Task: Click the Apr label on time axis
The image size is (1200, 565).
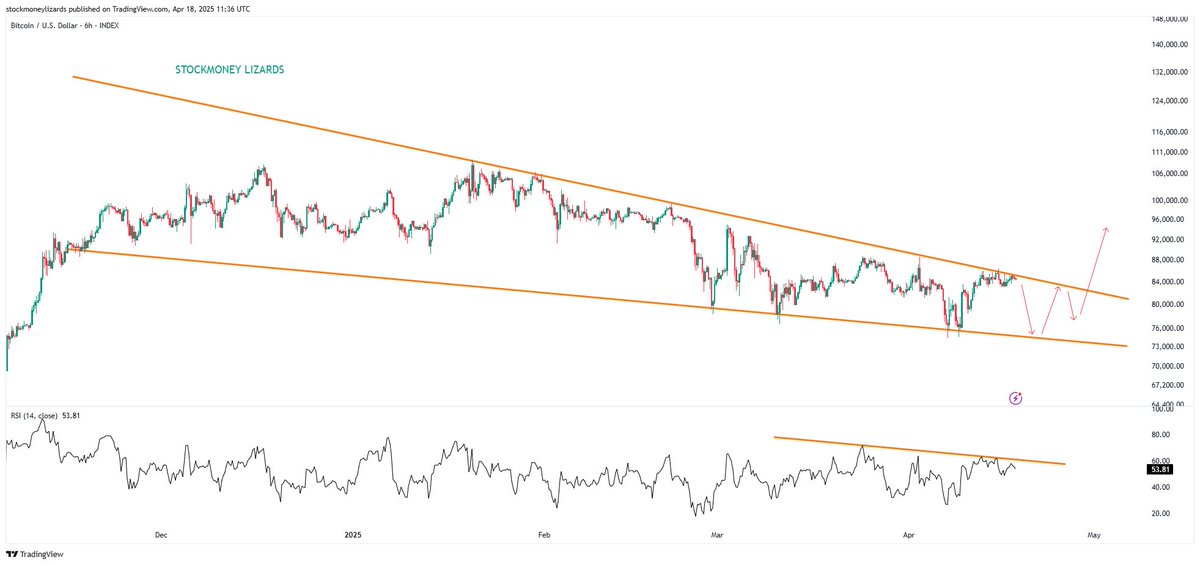Action: pos(909,536)
